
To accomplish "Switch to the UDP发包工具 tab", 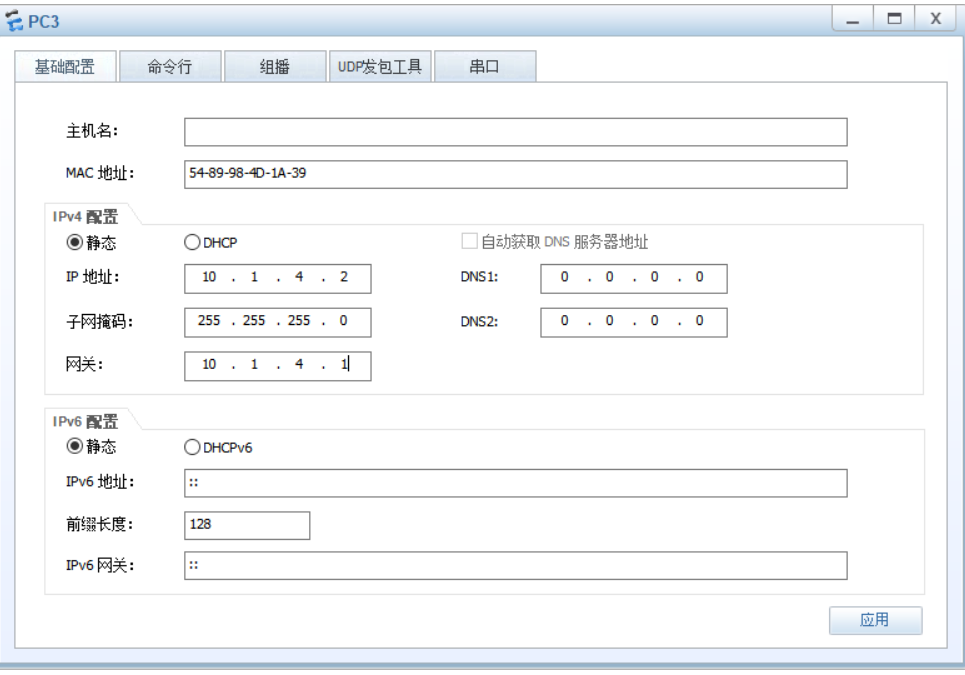I will pos(380,66).
